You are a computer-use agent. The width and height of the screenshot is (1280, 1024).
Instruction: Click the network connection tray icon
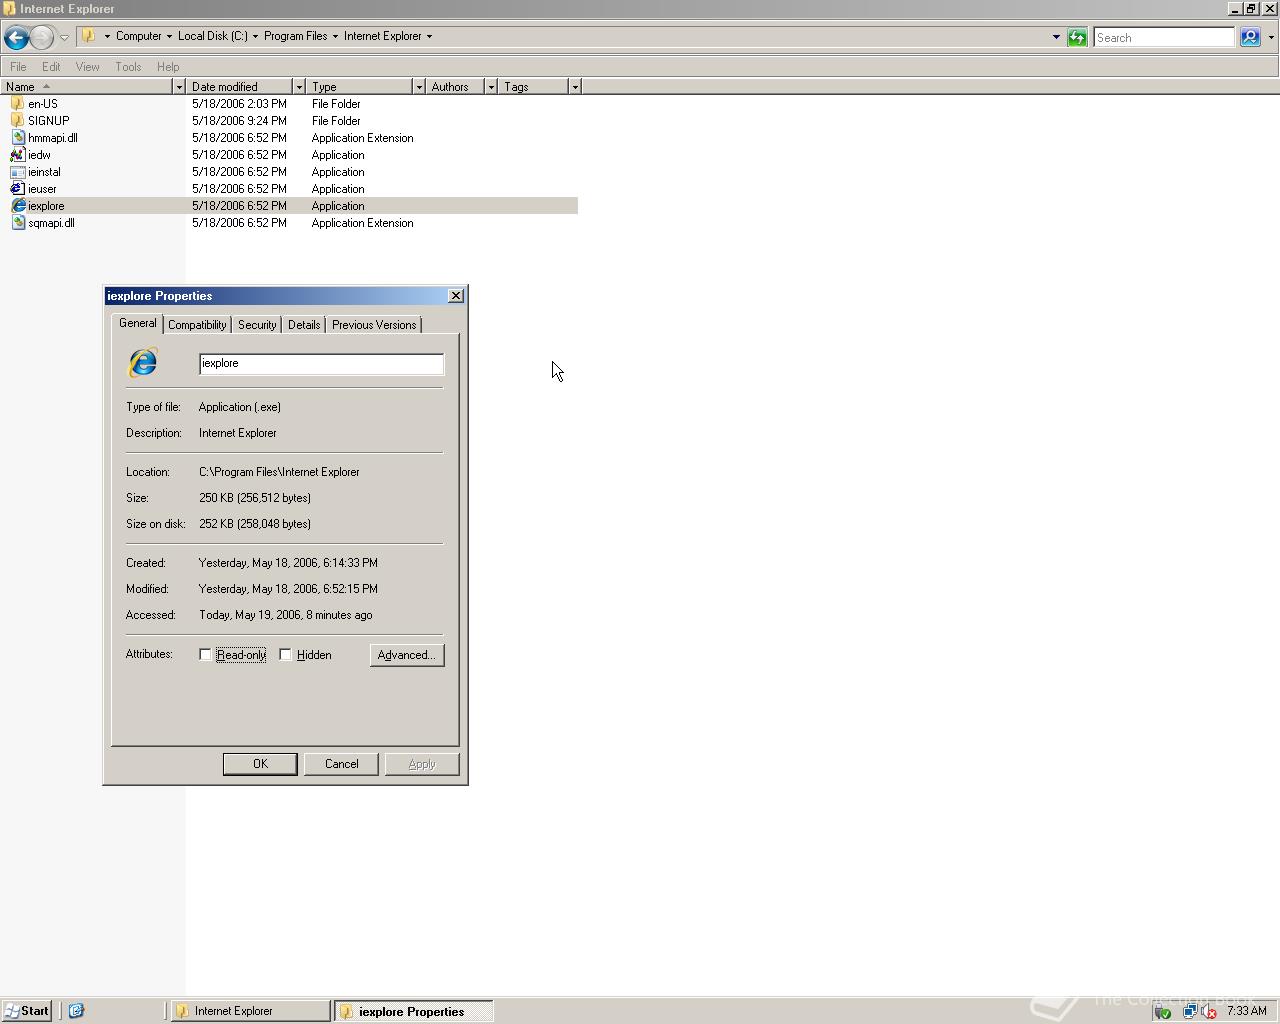click(x=1190, y=1012)
